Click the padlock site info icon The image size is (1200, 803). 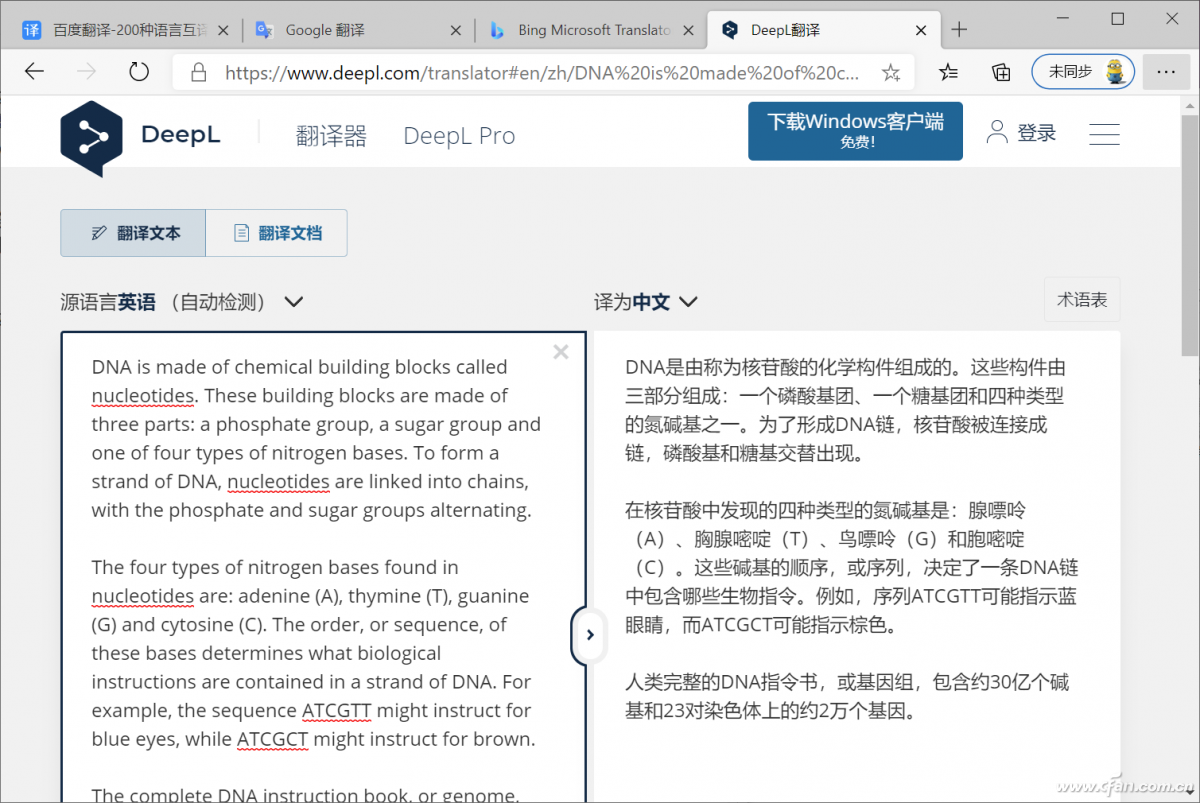[199, 72]
